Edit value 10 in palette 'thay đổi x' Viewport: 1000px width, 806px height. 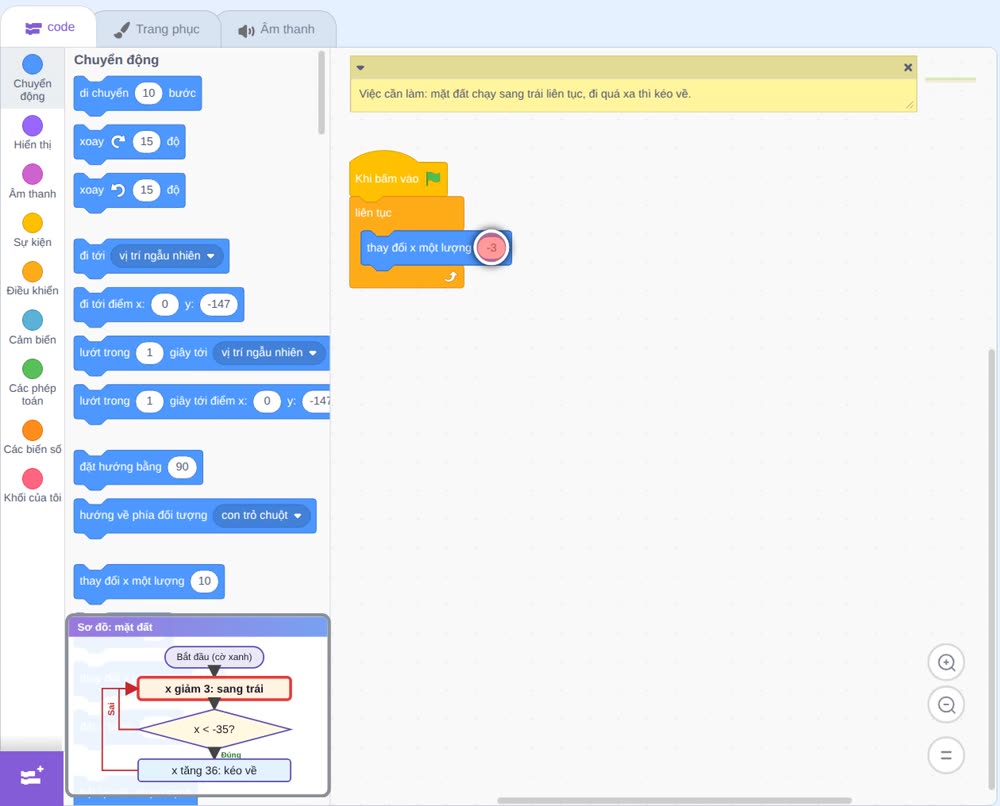click(205, 581)
